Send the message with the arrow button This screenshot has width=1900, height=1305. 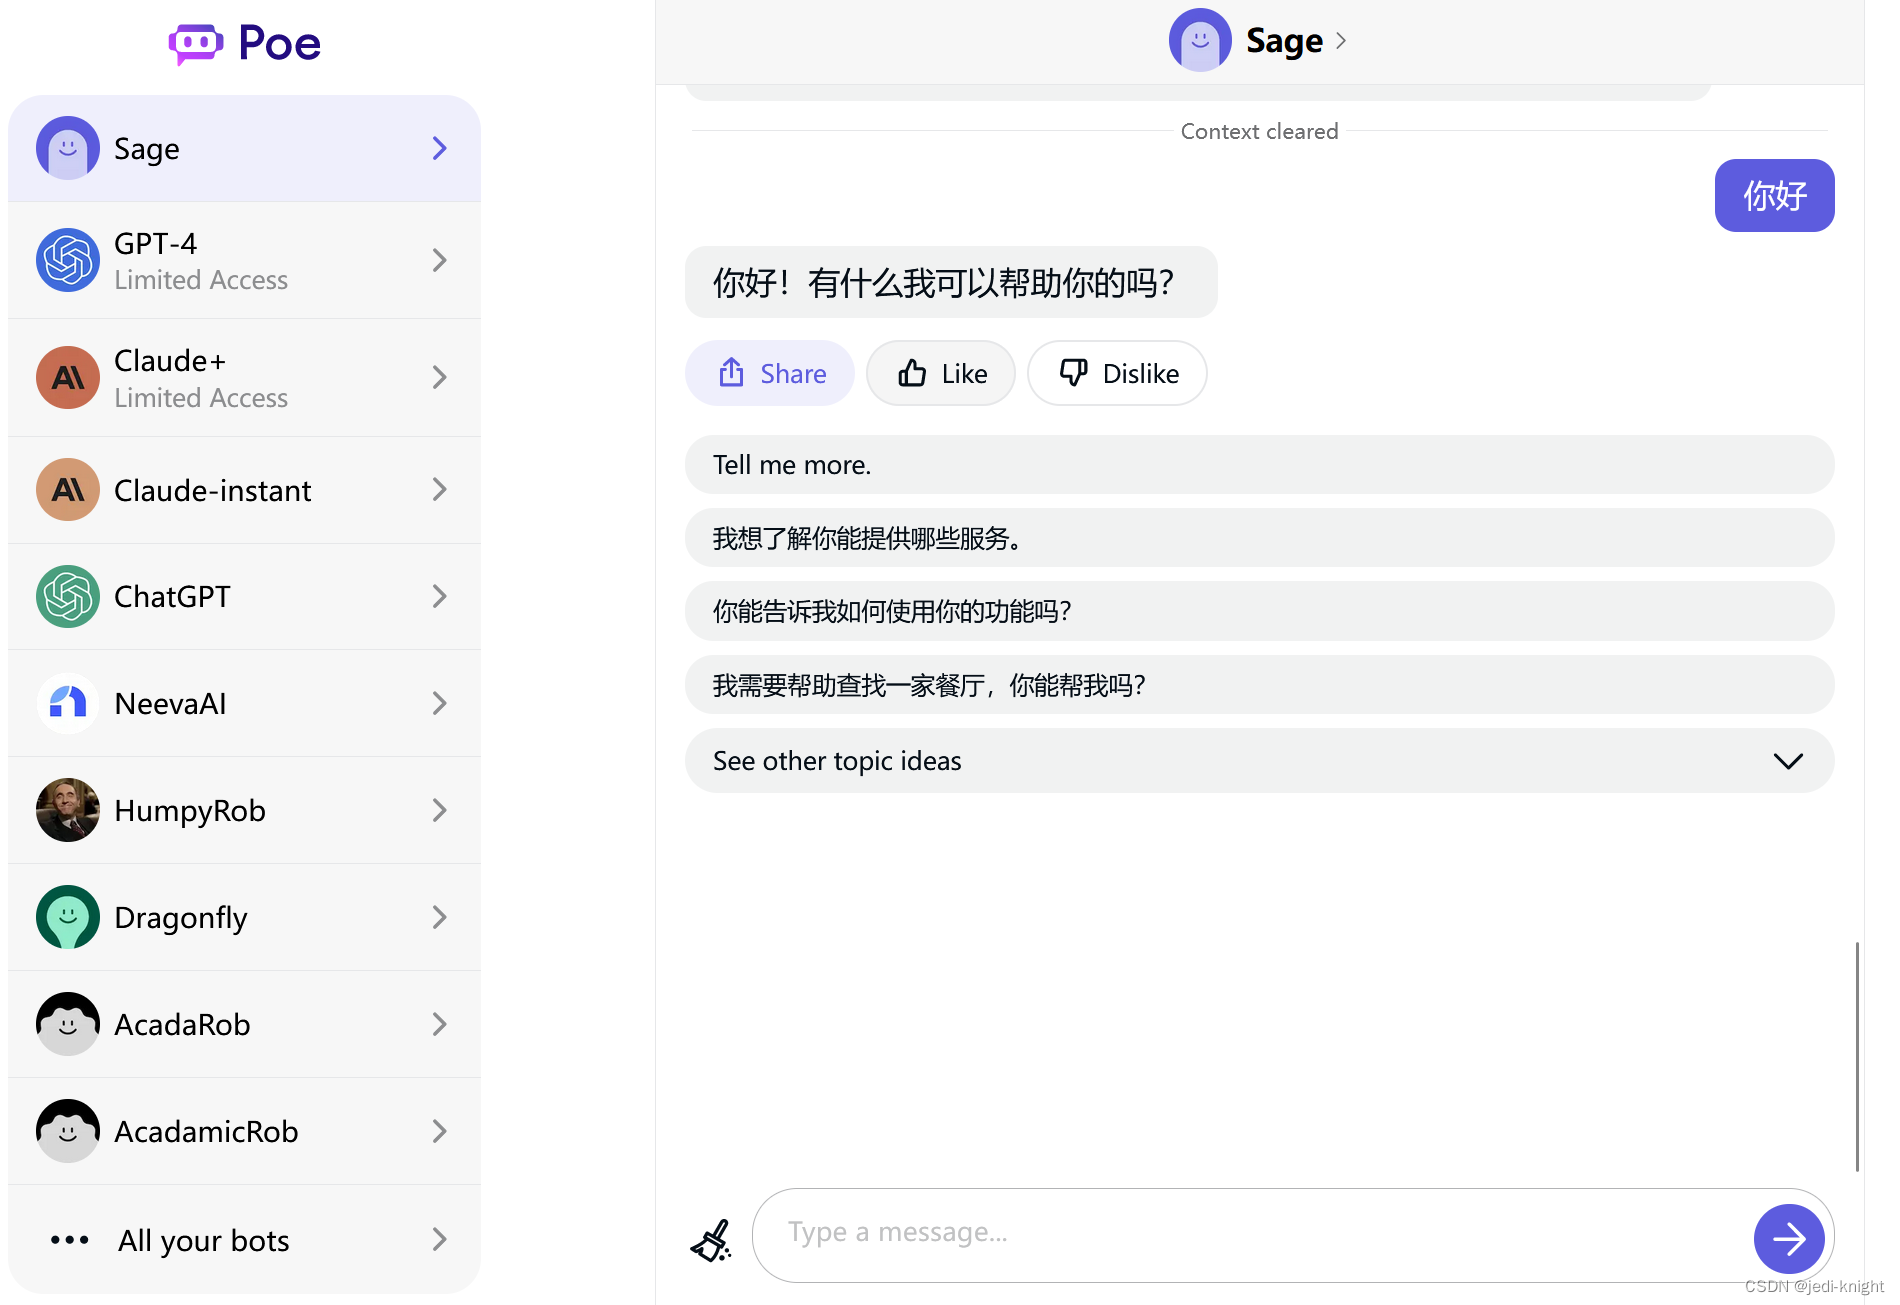pyautogui.click(x=1789, y=1239)
